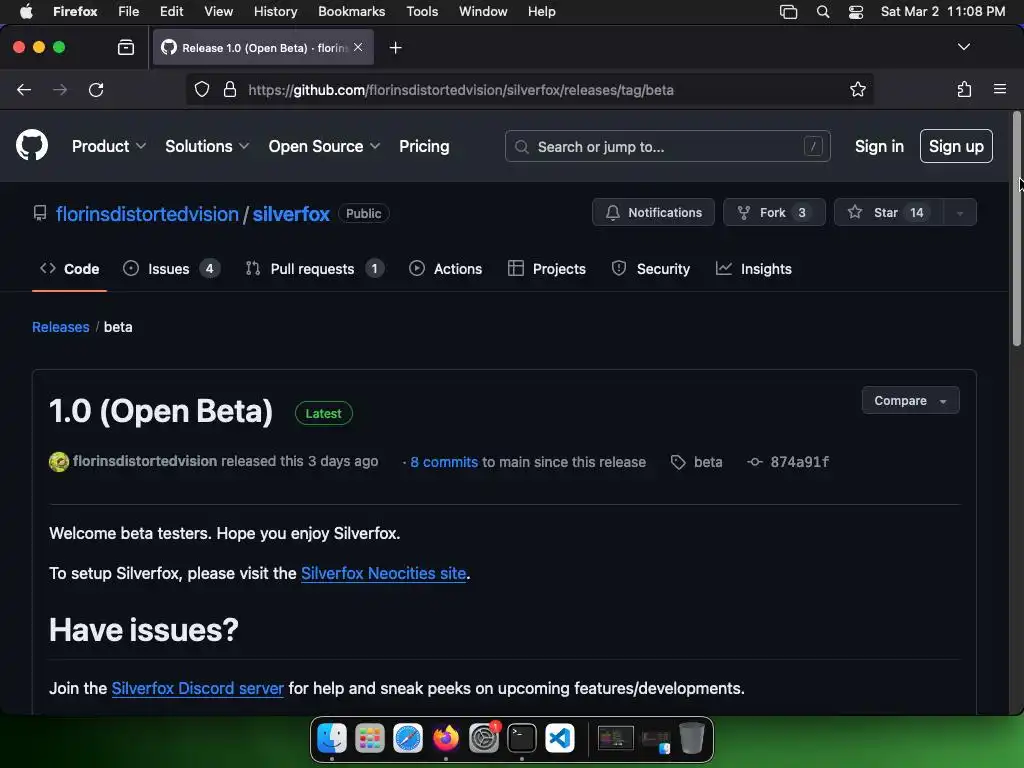Click the Pricing link

[x=424, y=146]
